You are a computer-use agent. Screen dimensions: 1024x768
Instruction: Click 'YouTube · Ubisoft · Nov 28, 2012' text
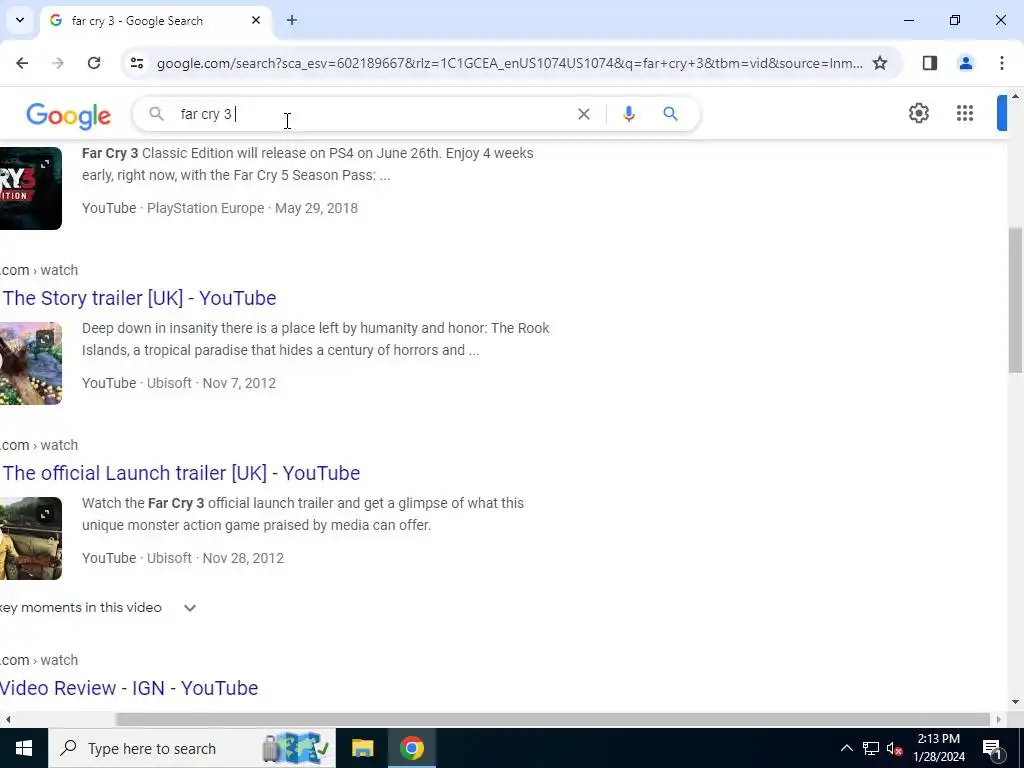[x=183, y=558]
